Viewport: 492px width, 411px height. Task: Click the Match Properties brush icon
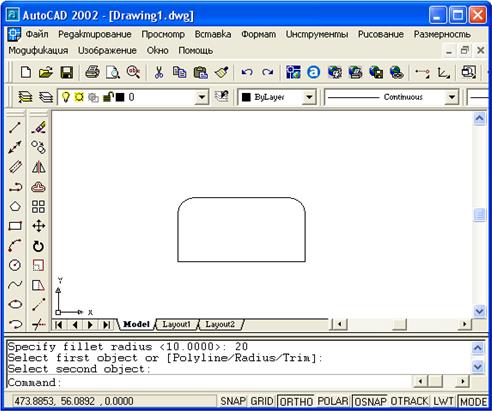coord(221,72)
